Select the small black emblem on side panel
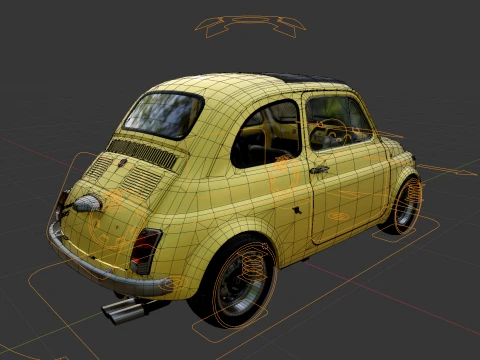Image resolution: width=480 pixels, height=360 pixels. tap(297, 210)
